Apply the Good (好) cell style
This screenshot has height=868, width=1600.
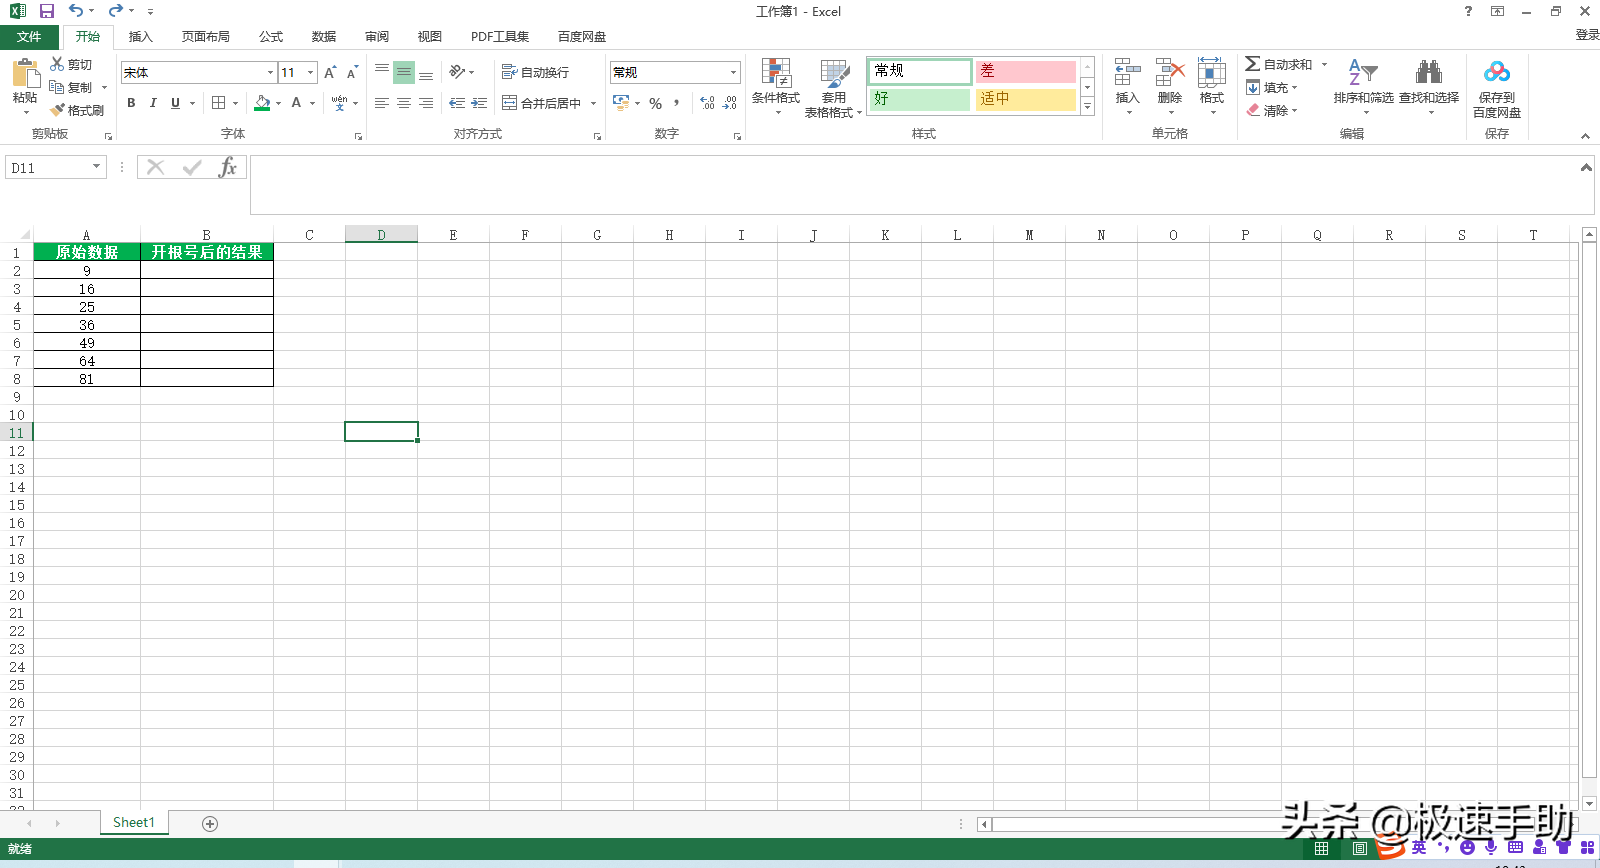(920, 99)
